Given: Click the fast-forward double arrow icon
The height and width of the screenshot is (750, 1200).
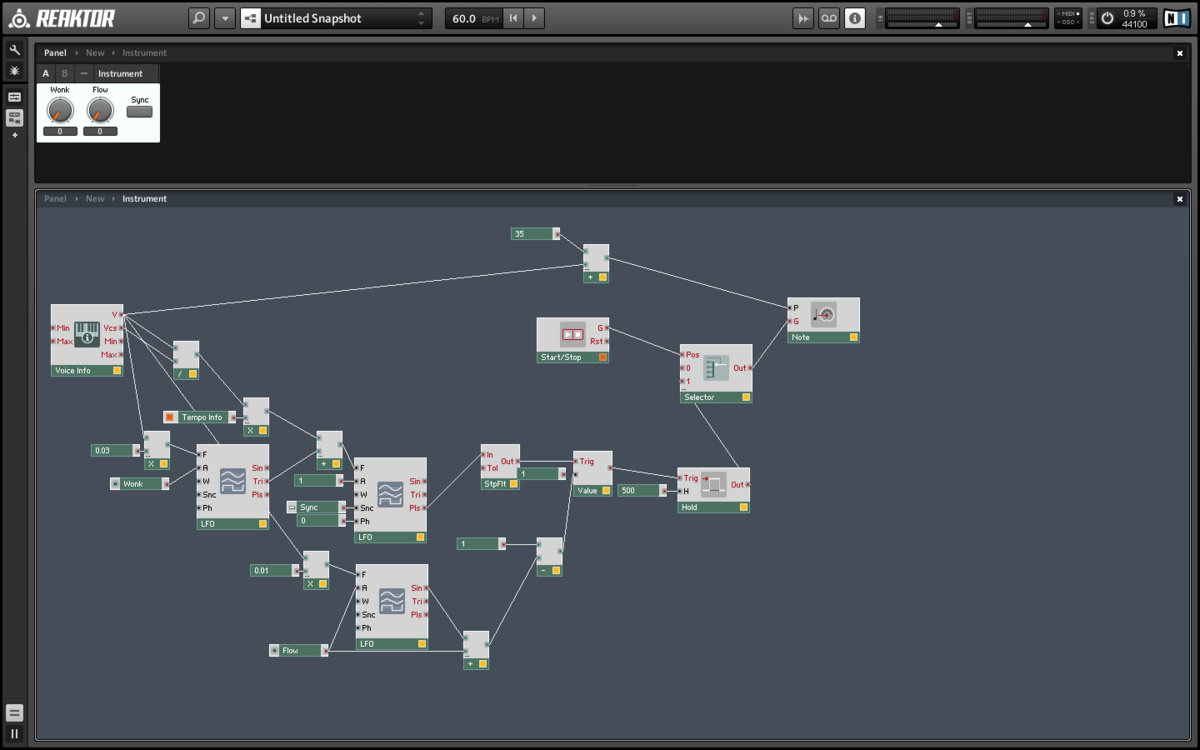Looking at the screenshot, I should point(803,18).
